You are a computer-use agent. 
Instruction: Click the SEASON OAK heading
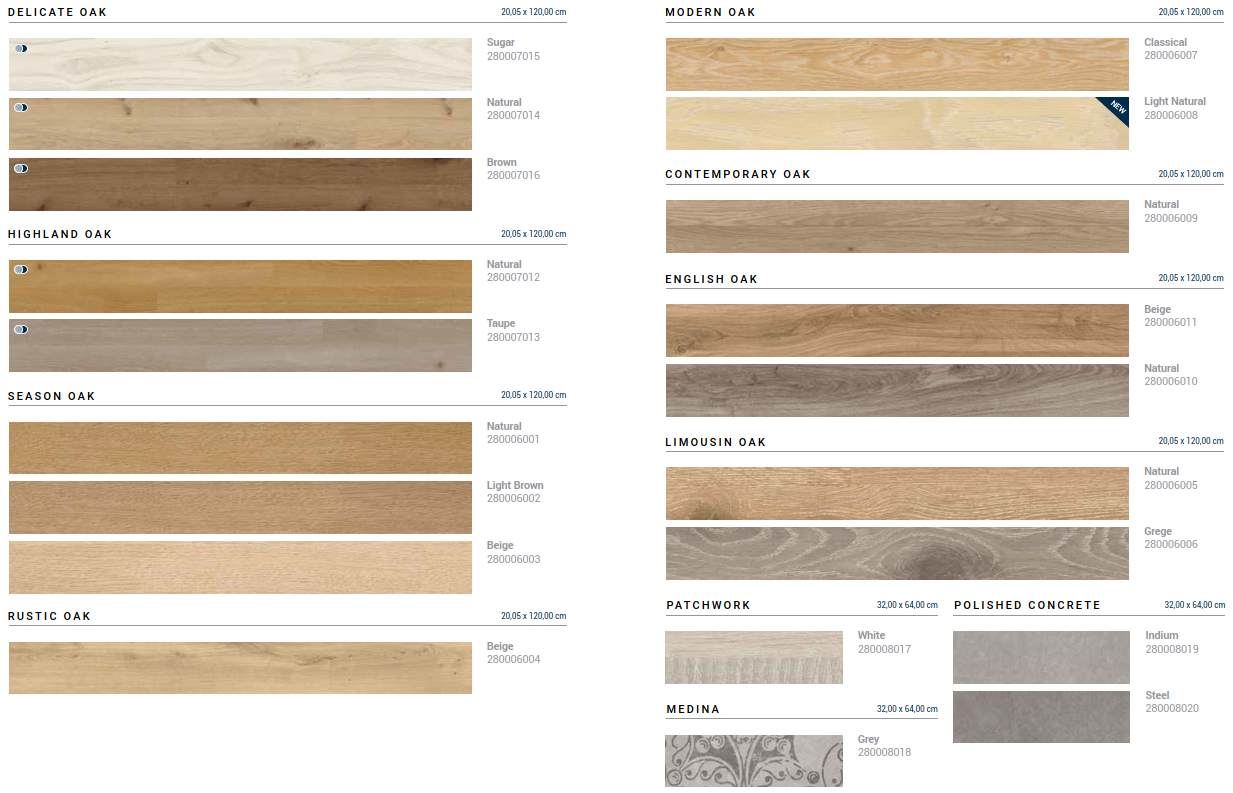(x=52, y=396)
